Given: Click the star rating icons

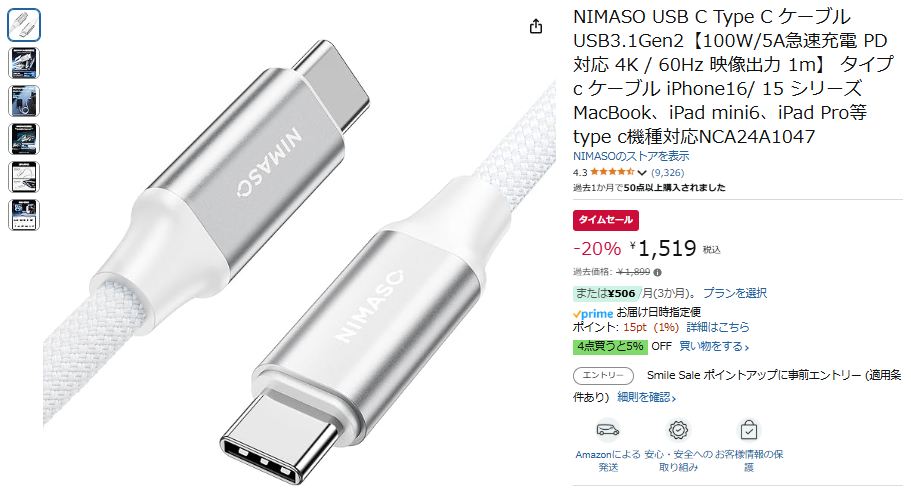Looking at the screenshot, I should (612, 172).
